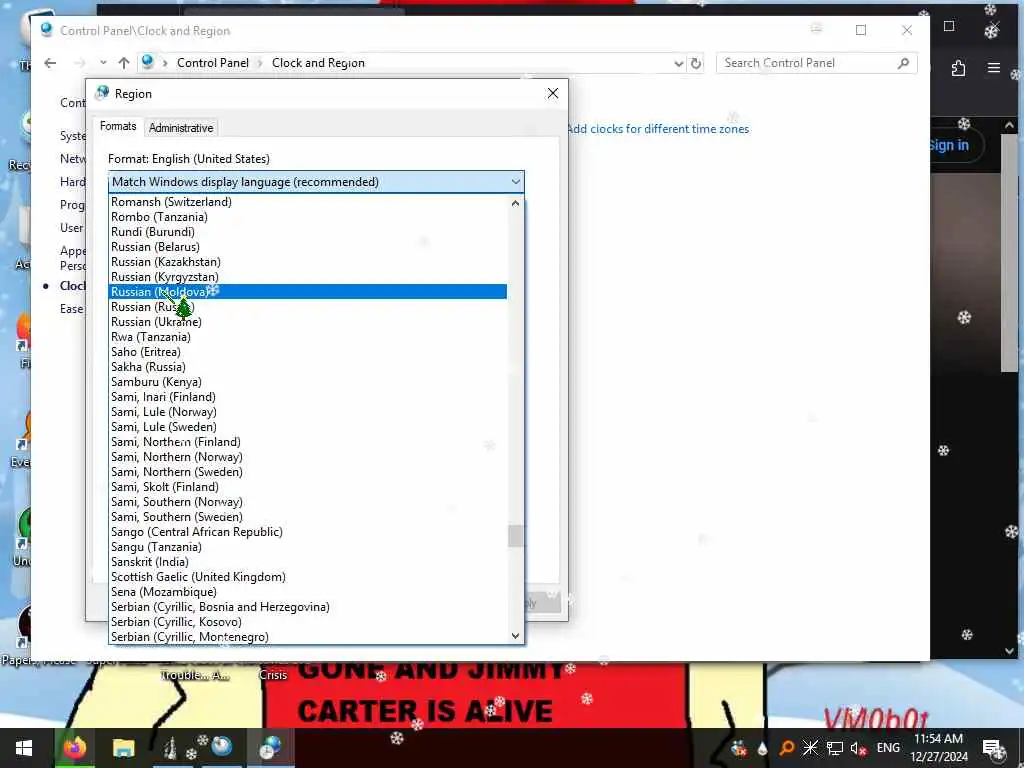Click the Up arrow navigation button
This screenshot has width=1024, height=768.
click(x=124, y=63)
